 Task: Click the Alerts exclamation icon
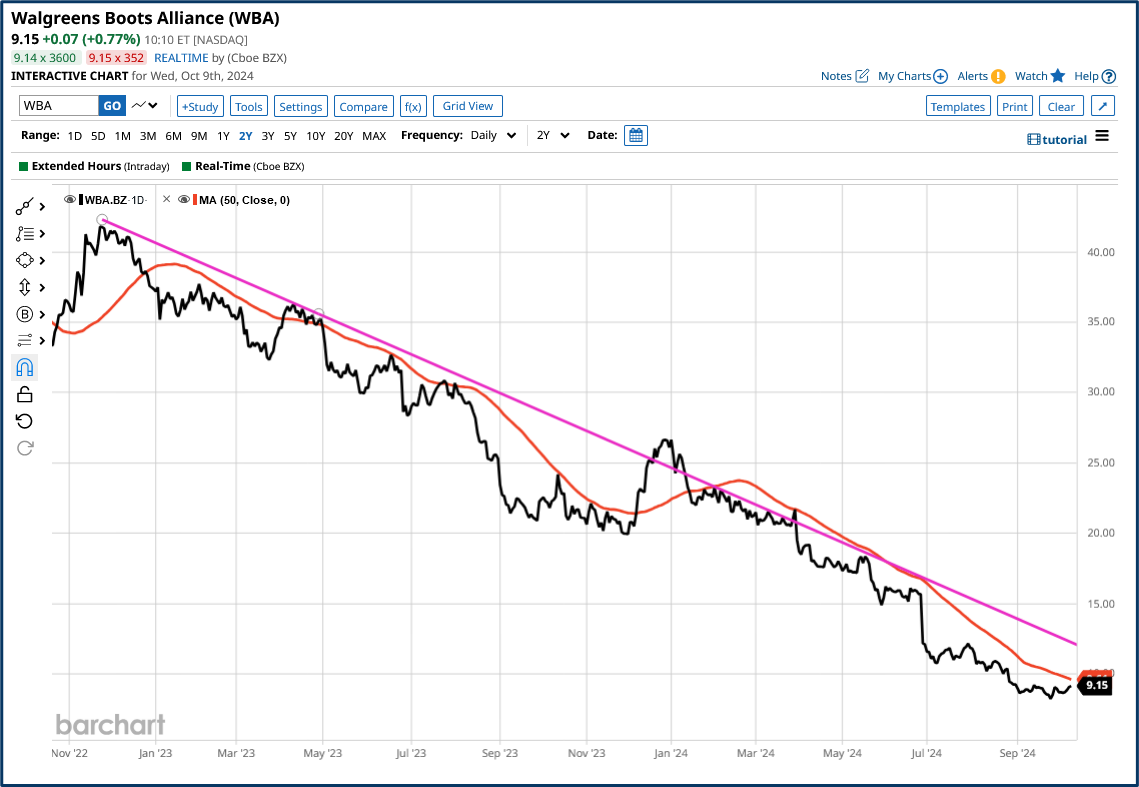click(998, 76)
